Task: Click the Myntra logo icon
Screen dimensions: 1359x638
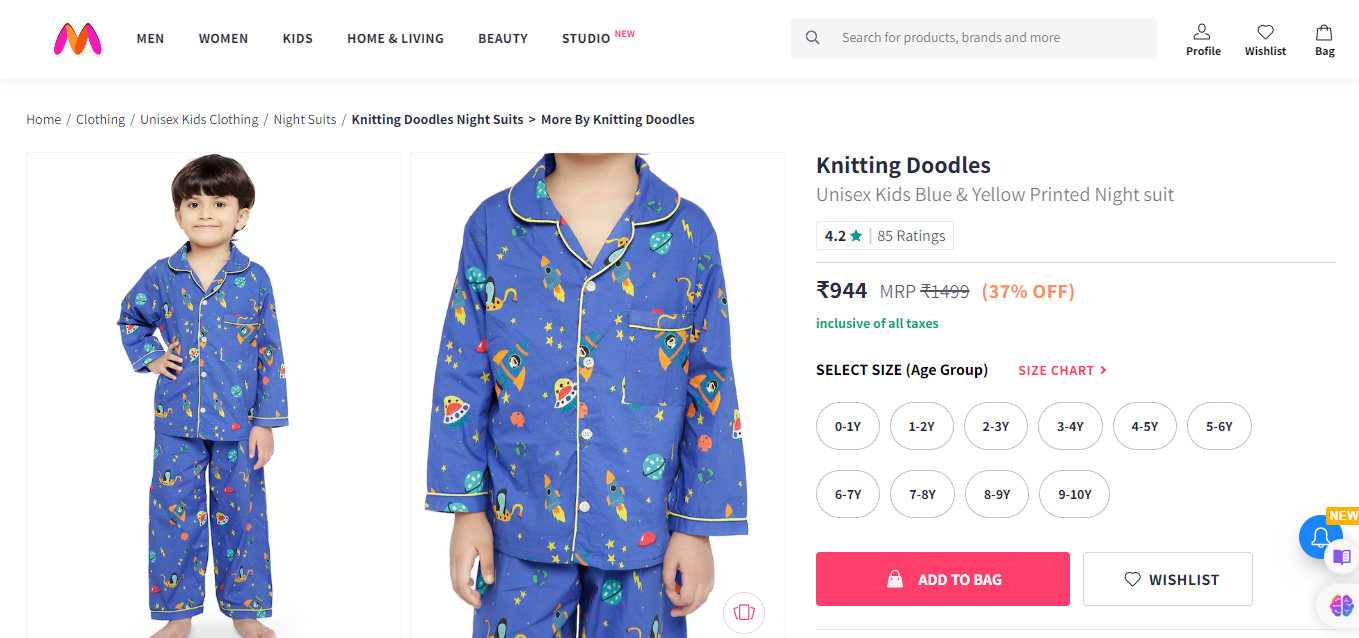Action: (x=78, y=38)
